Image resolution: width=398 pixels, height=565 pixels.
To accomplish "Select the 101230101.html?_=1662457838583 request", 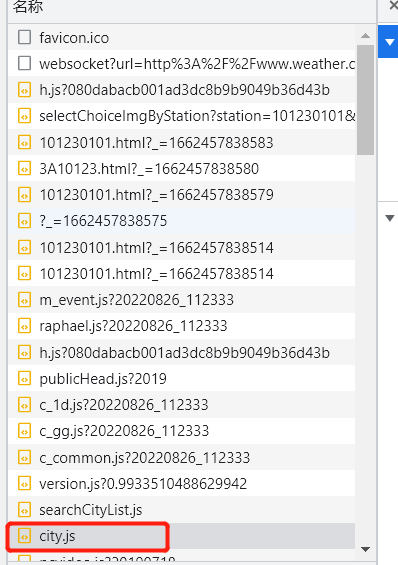I will (182, 142).
